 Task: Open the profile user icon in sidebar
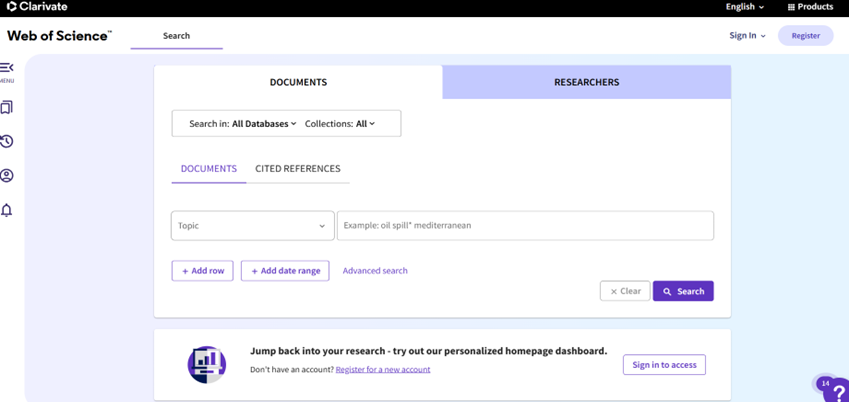6,176
